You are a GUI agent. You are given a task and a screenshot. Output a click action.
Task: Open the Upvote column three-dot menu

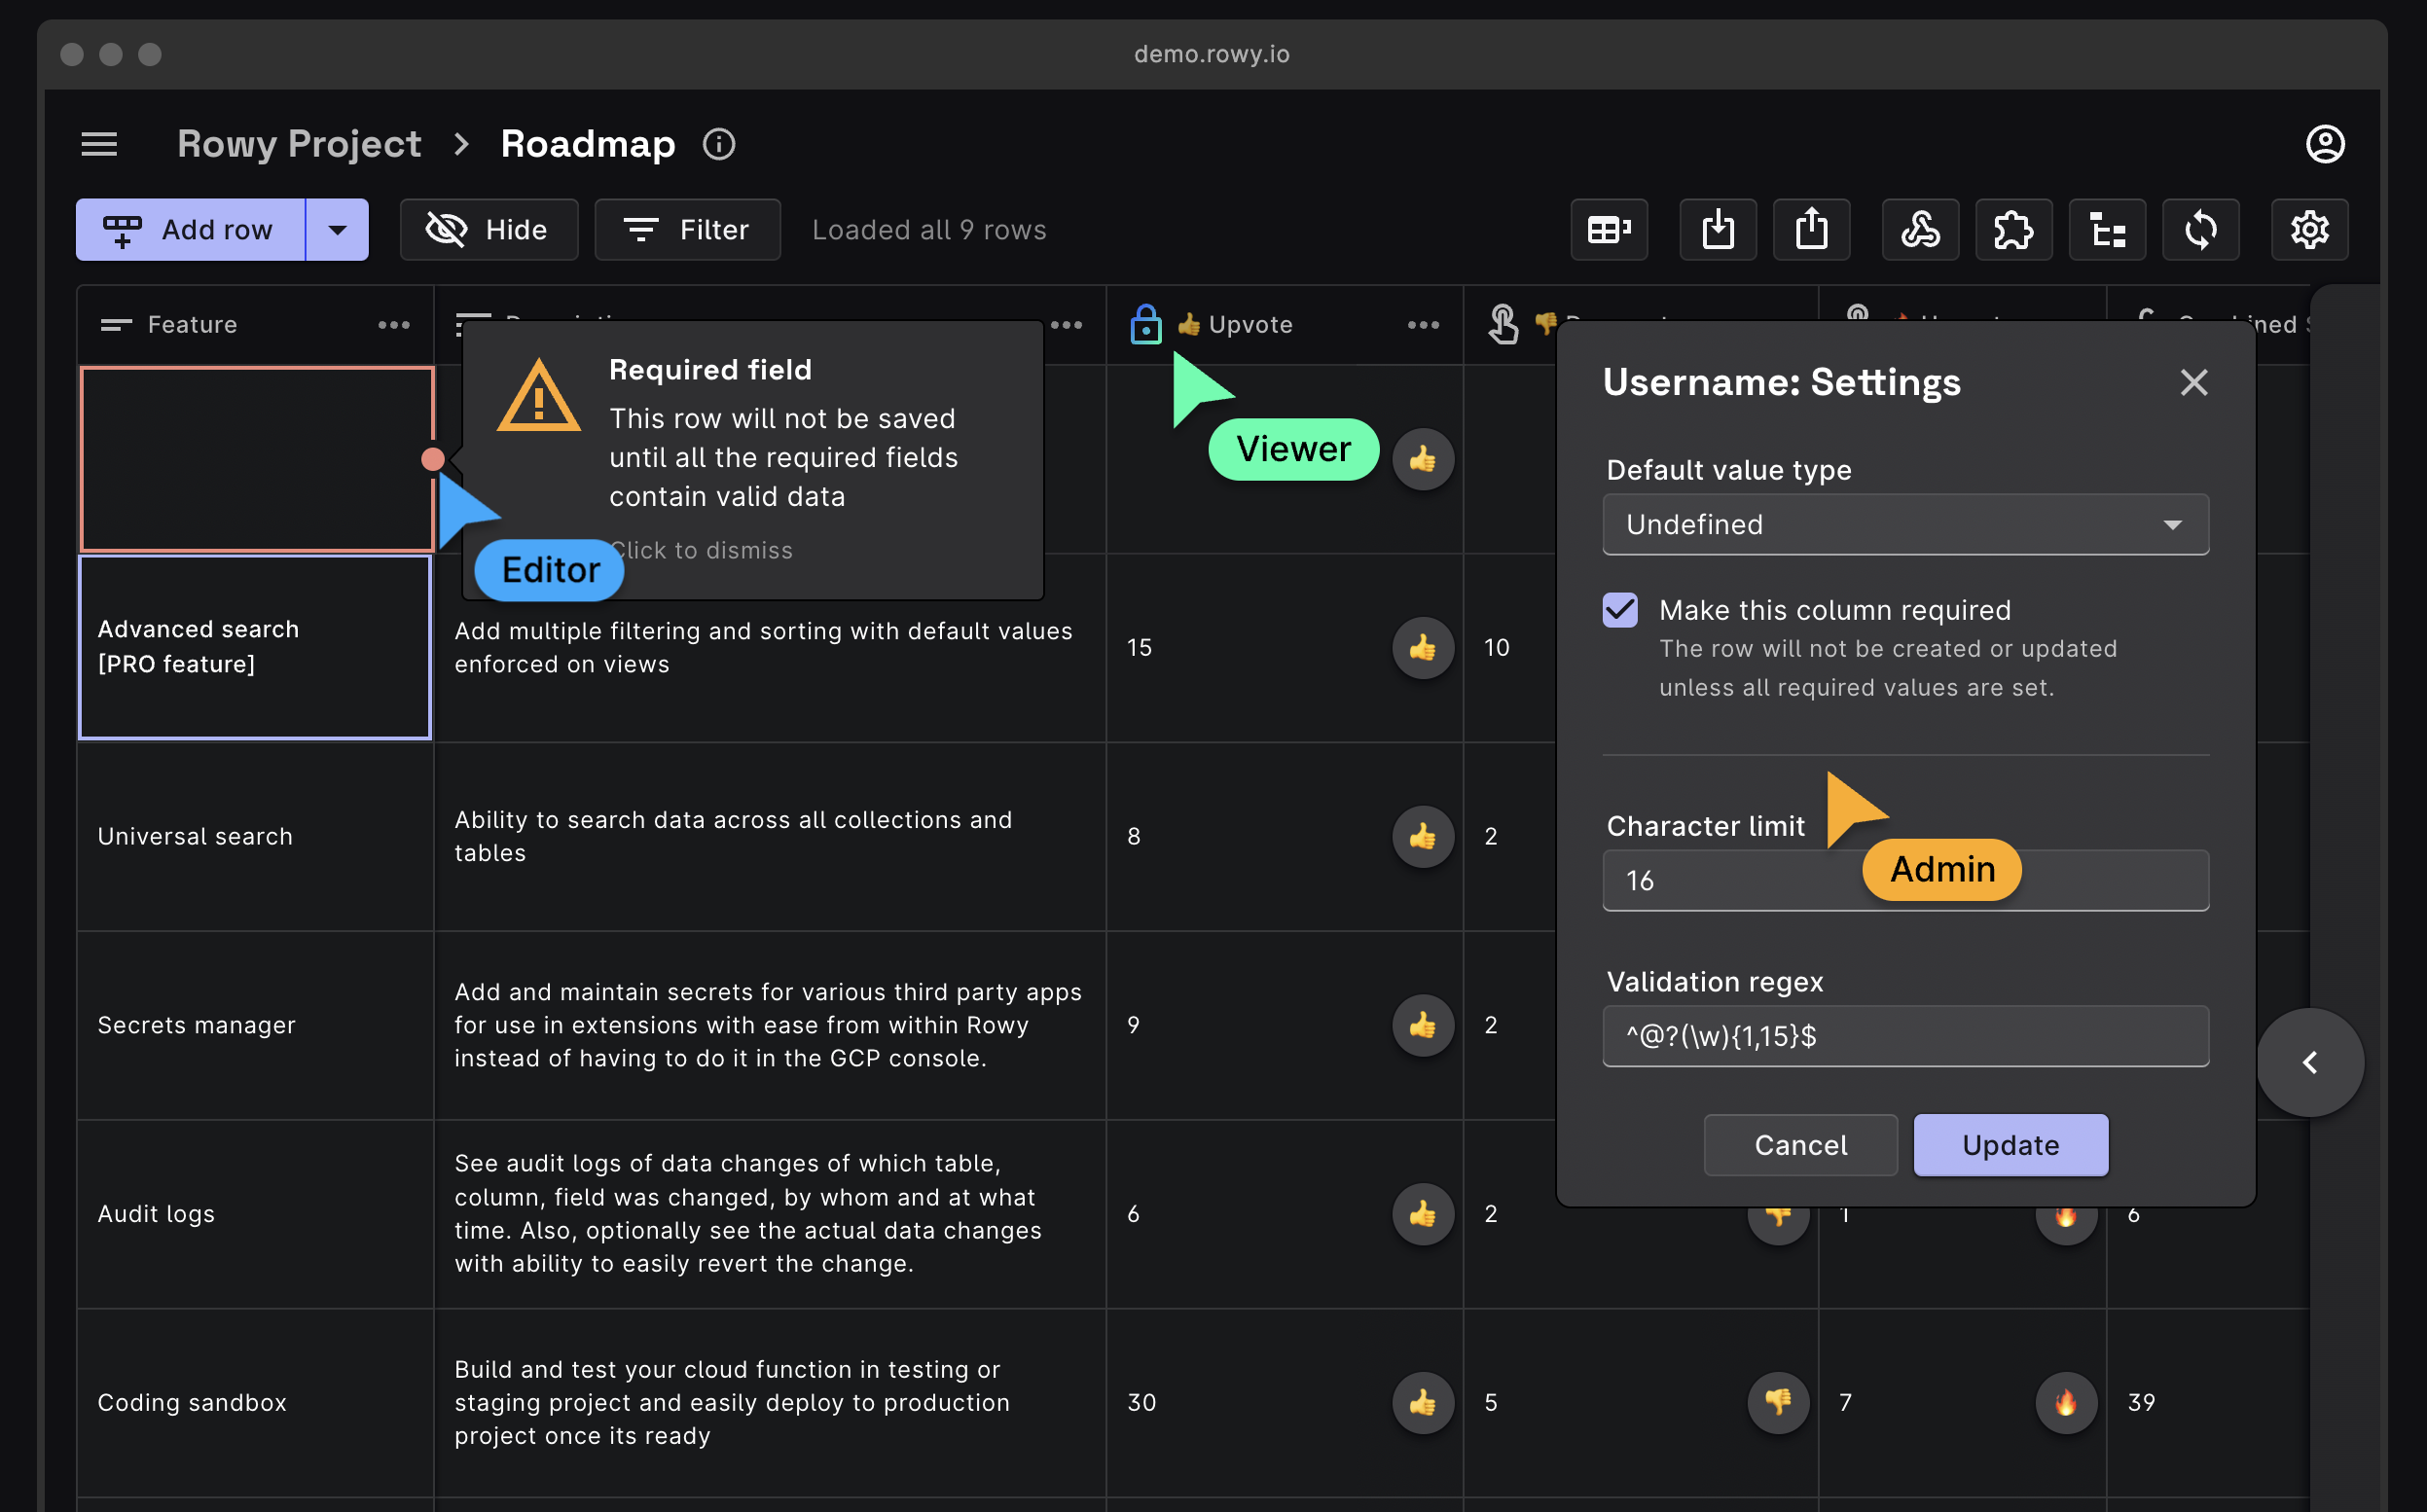click(x=1422, y=325)
